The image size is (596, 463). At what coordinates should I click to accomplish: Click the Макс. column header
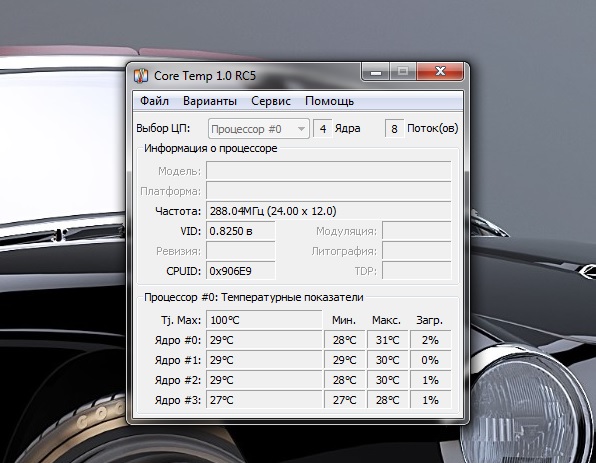point(387,320)
